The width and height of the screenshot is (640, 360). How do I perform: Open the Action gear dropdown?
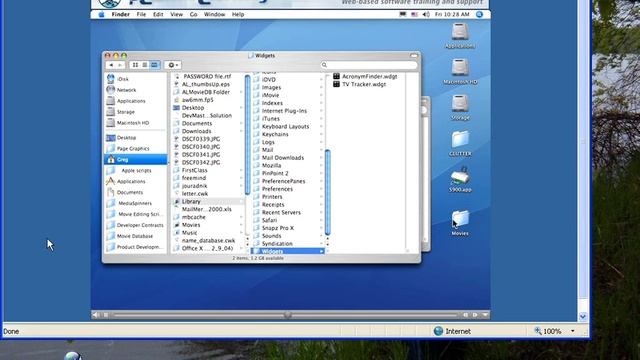[173, 65]
